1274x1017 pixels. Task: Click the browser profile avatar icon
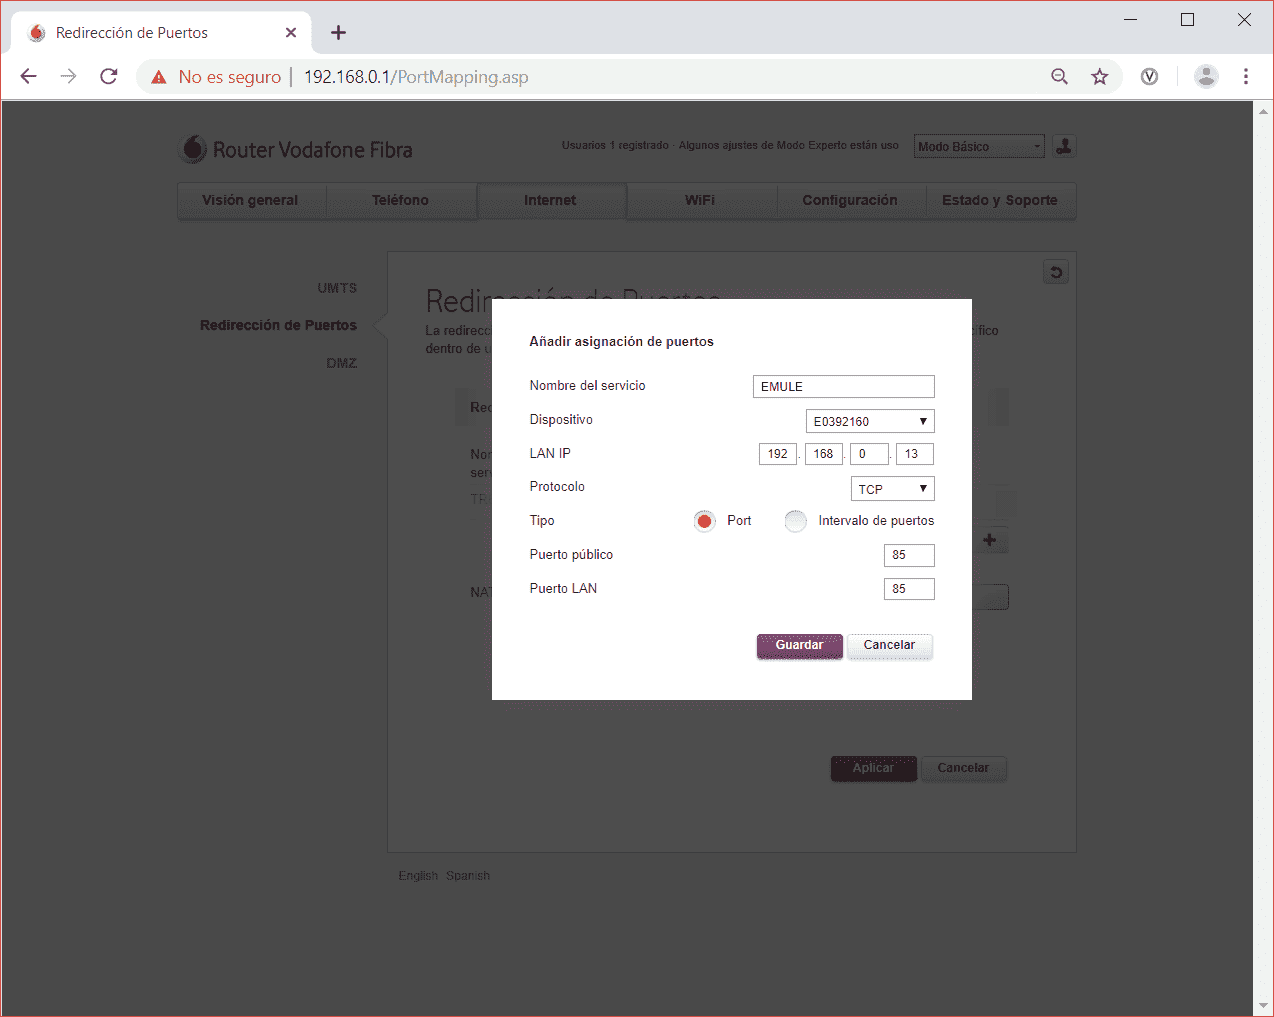tap(1206, 77)
